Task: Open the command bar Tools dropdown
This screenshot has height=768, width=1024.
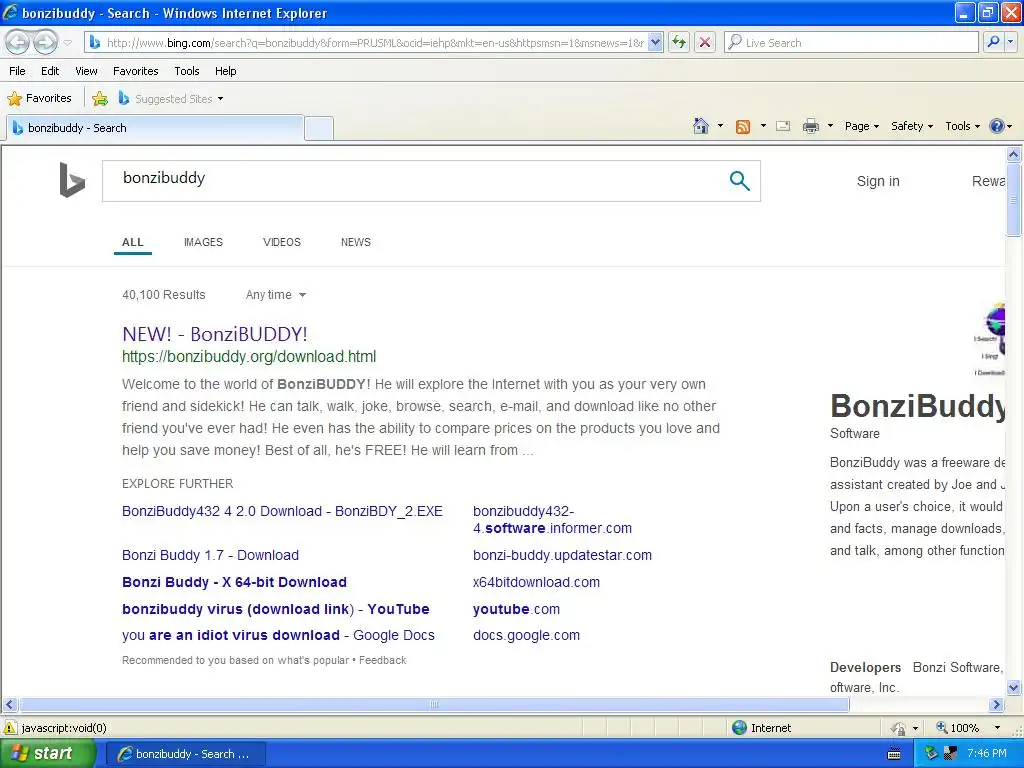Action: click(x=963, y=126)
